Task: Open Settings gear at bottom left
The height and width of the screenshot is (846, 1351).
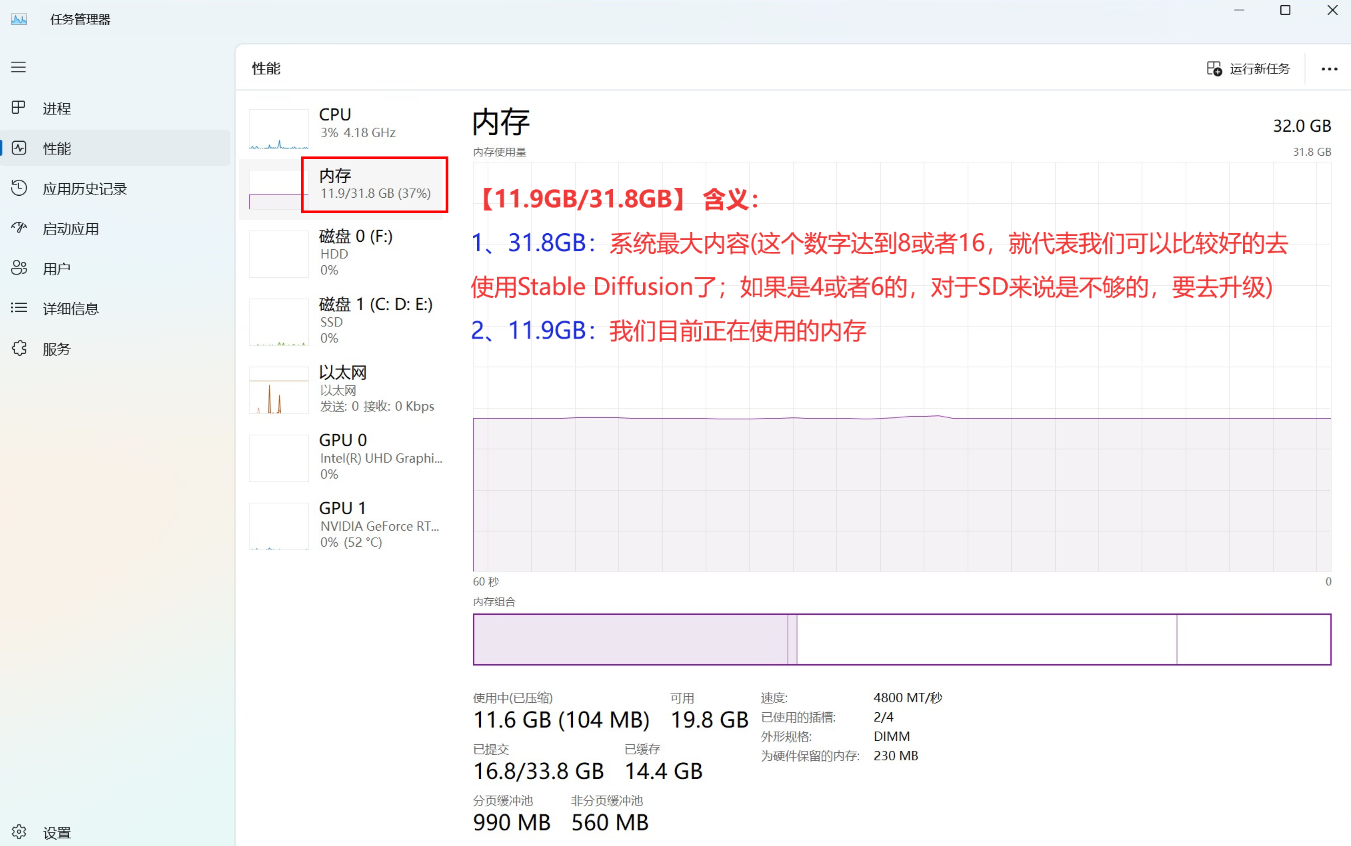Action: (18, 832)
